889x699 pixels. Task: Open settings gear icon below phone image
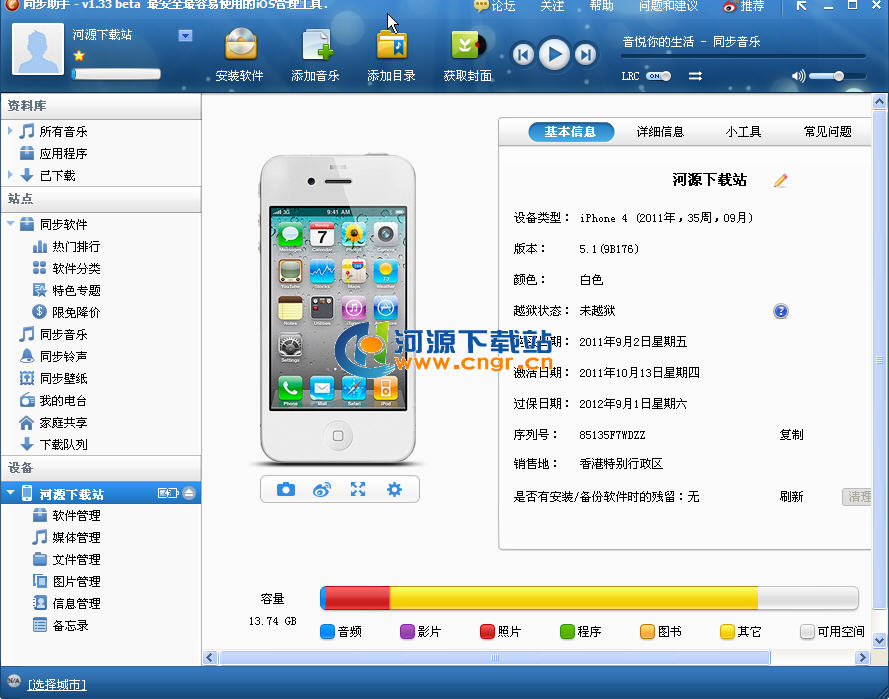pos(394,489)
